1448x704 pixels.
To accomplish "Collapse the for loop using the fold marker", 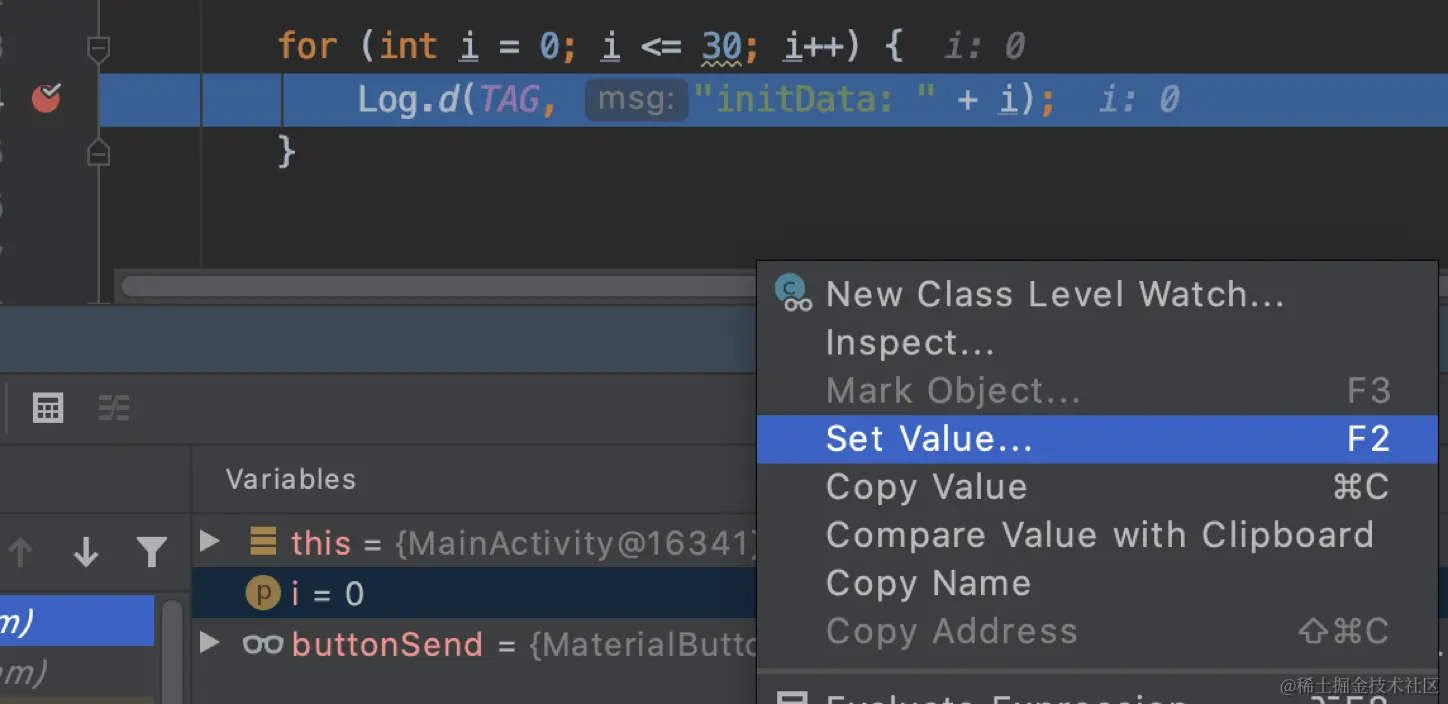I will click(x=98, y=47).
